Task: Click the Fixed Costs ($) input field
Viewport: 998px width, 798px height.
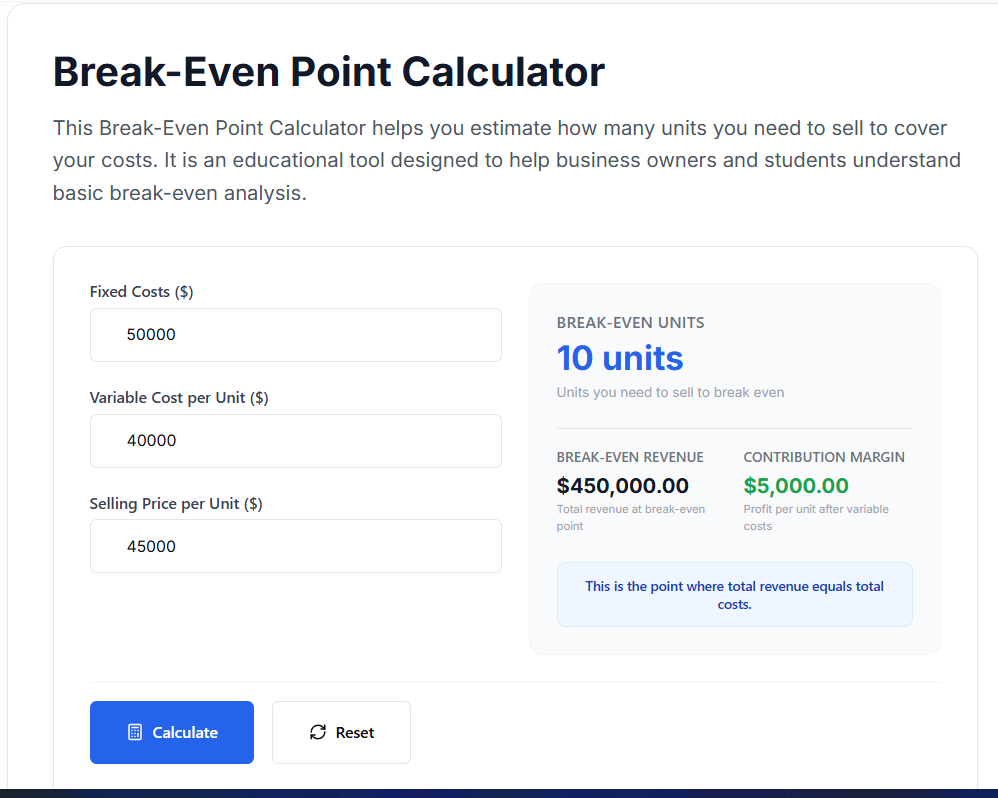Action: [295, 334]
